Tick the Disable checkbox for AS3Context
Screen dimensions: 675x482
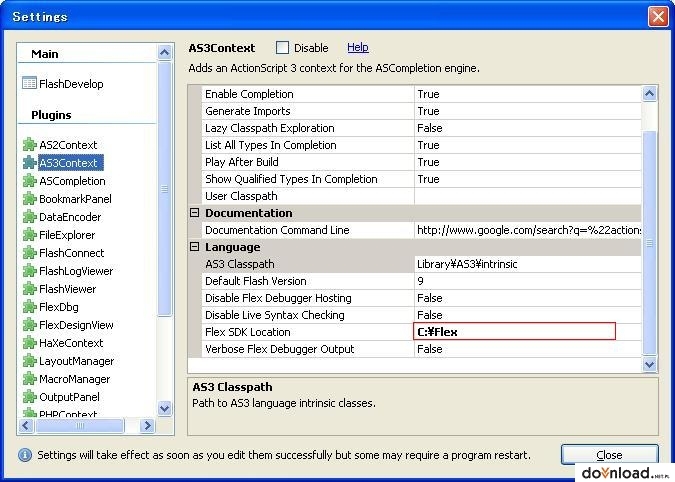(282, 47)
